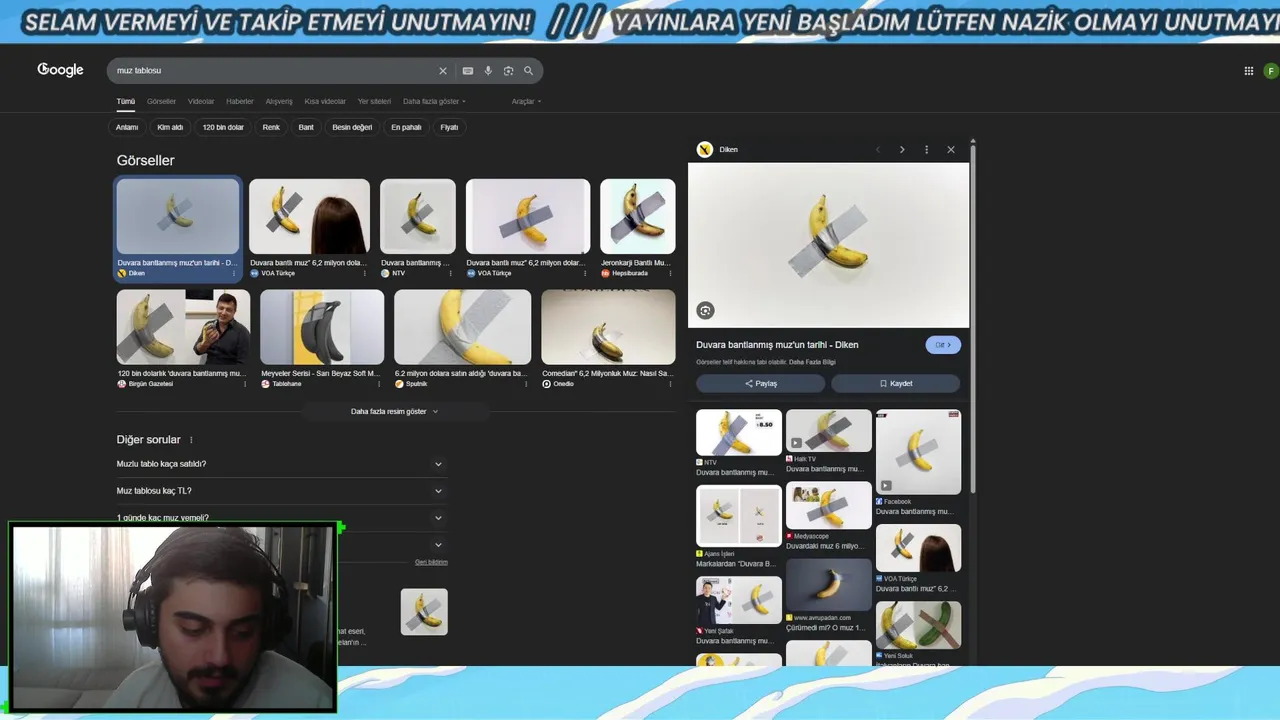This screenshot has height=720, width=1280.
Task: Open the Sputnik 6.2 milyon dolara thumbnail
Action: coord(463,327)
